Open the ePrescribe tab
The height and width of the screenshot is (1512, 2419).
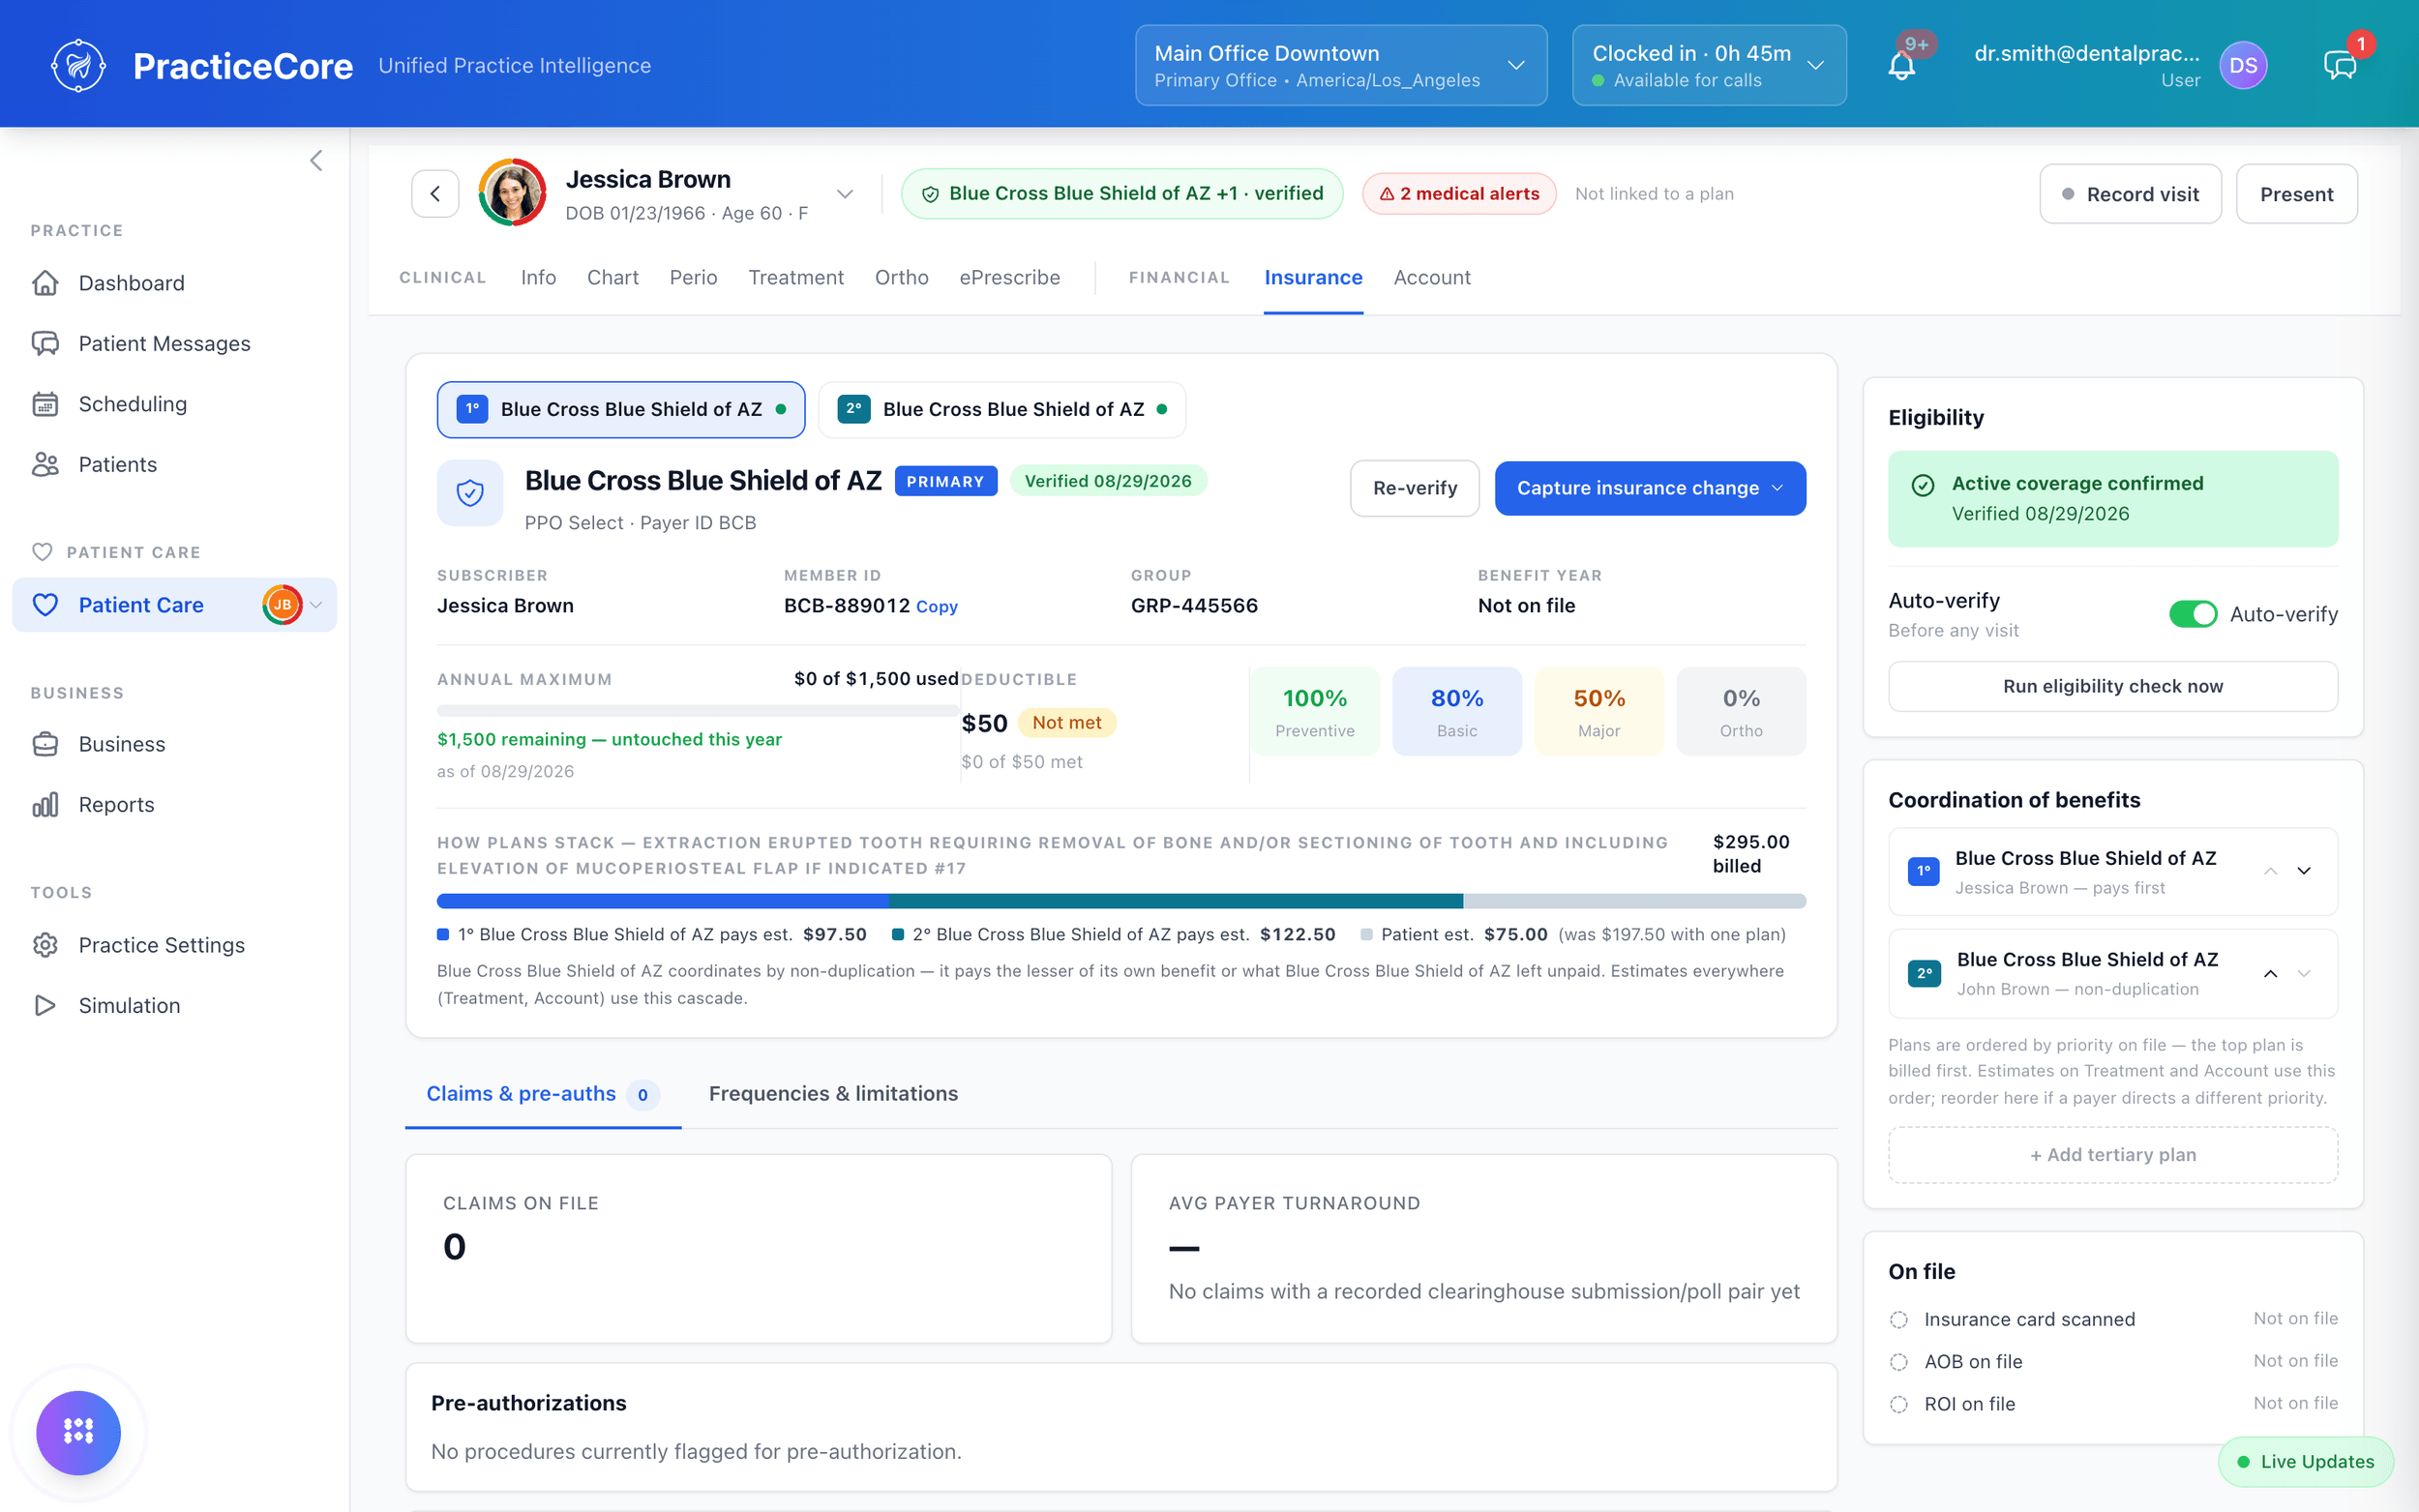coord(1009,277)
